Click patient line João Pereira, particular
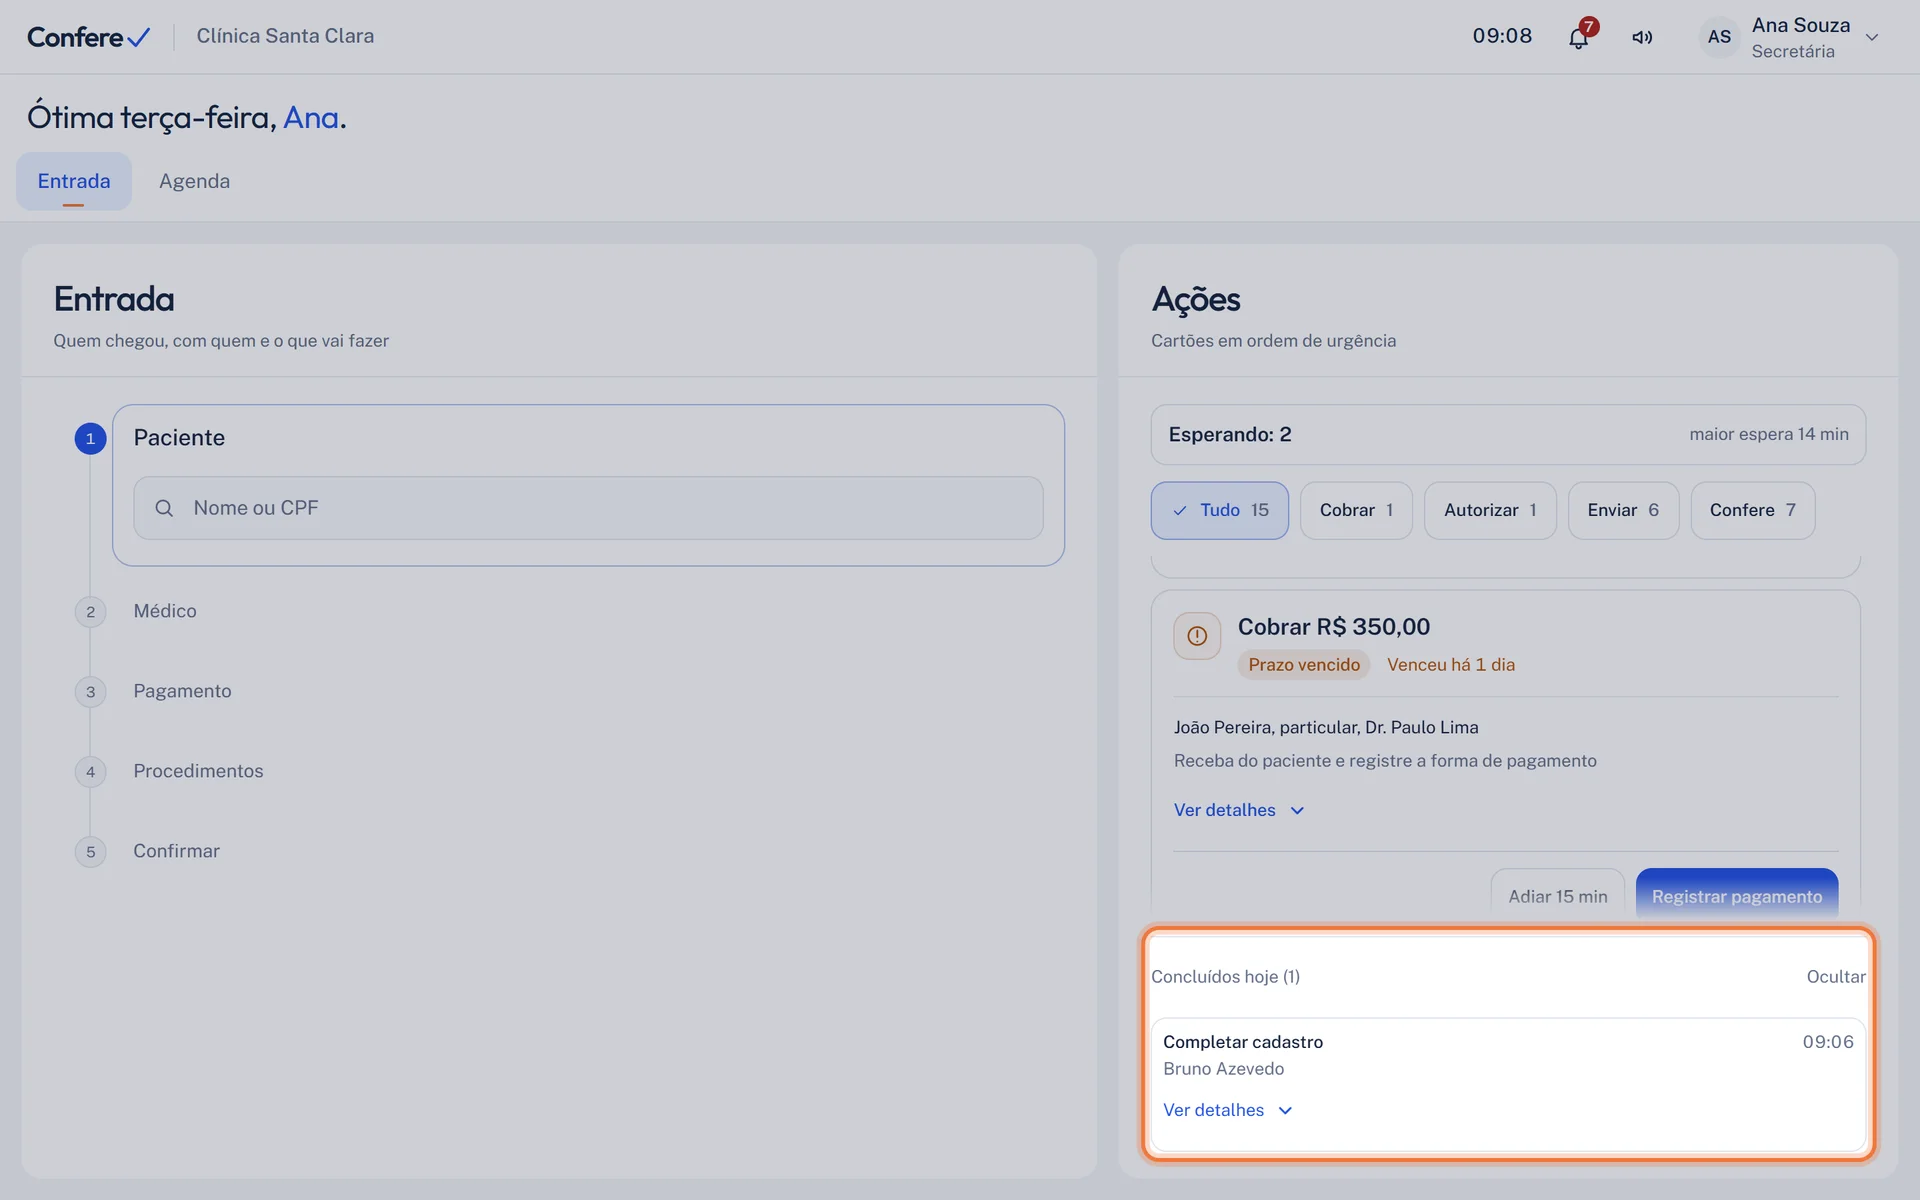The image size is (1920, 1200). [x=1326, y=727]
